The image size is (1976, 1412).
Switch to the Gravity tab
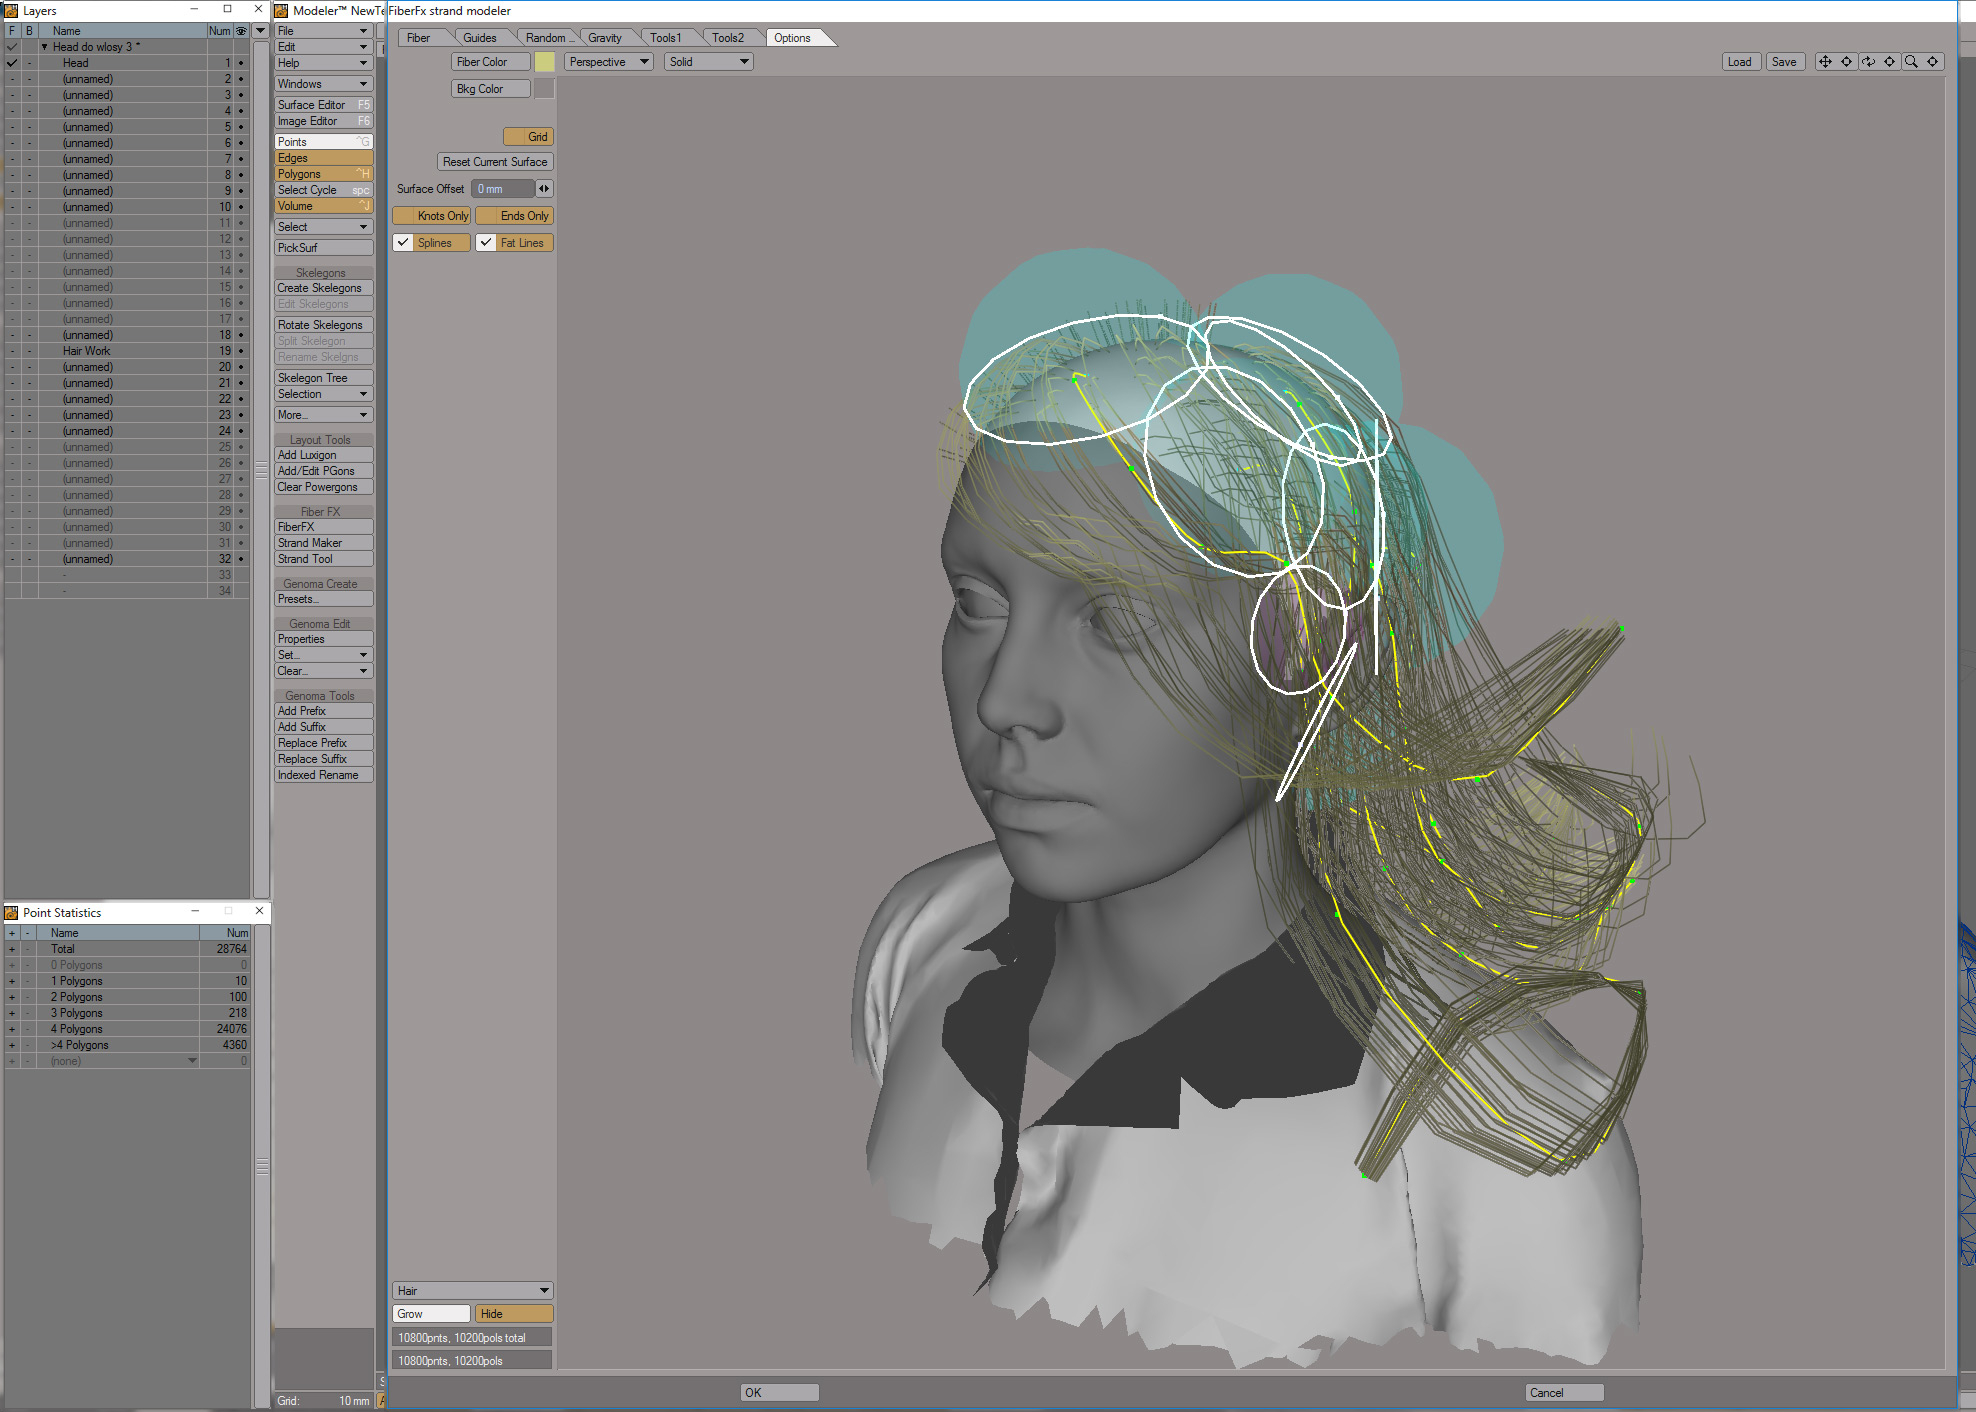coord(605,38)
